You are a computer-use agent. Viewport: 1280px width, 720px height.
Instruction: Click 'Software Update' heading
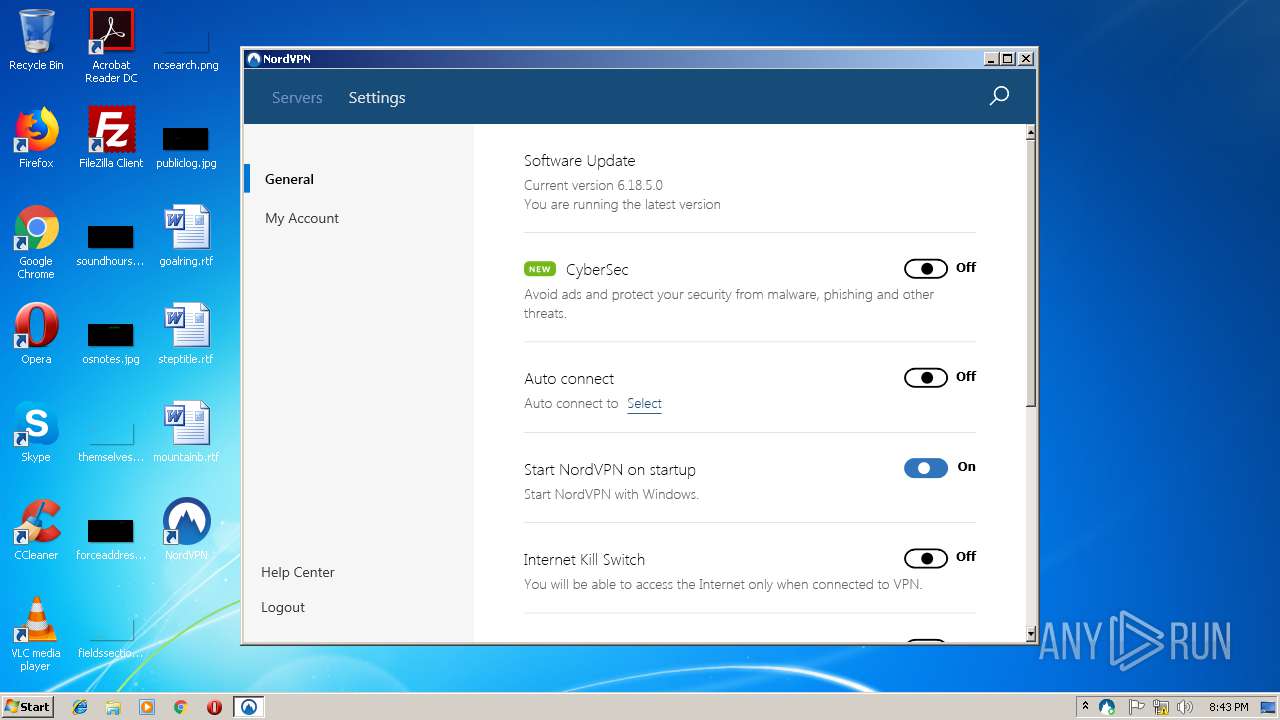click(580, 160)
